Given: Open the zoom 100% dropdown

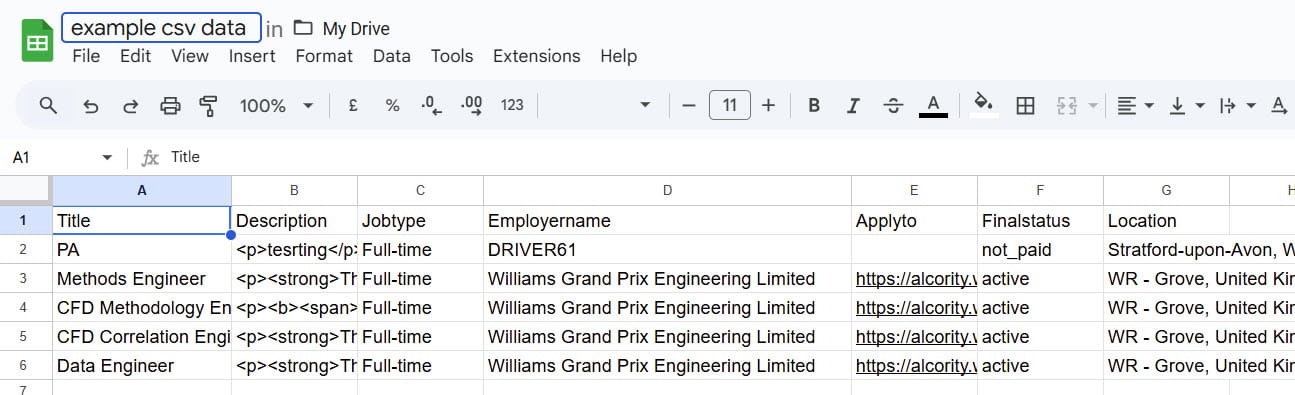Looking at the screenshot, I should (x=277, y=105).
